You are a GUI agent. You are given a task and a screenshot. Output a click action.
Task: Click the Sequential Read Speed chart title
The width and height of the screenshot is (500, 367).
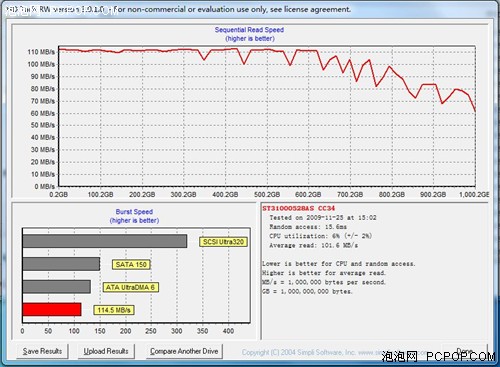click(x=249, y=30)
